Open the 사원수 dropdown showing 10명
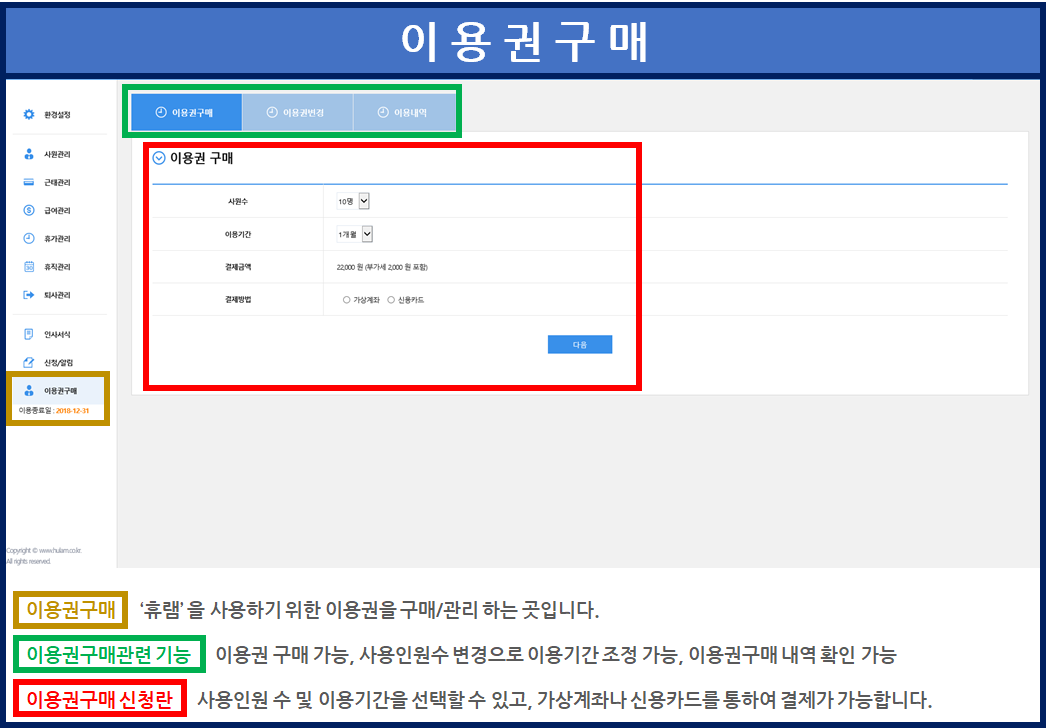Image resolution: width=1046 pixels, height=728 pixels. [x=354, y=201]
